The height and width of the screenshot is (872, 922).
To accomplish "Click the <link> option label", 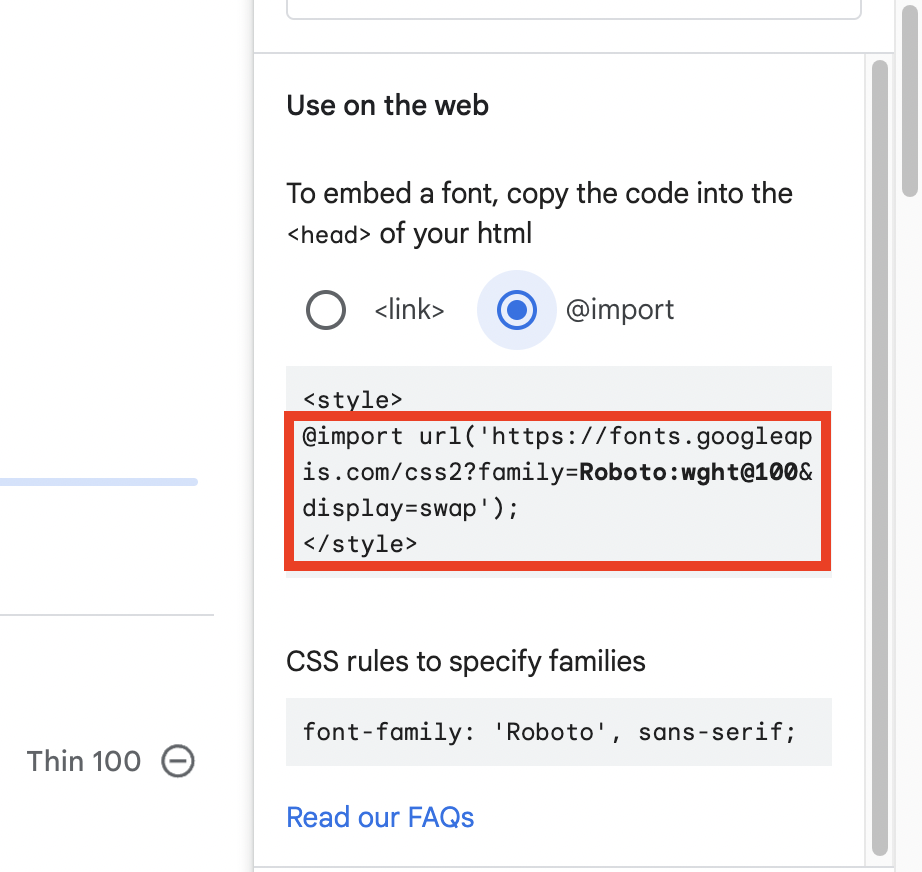I will (409, 310).
